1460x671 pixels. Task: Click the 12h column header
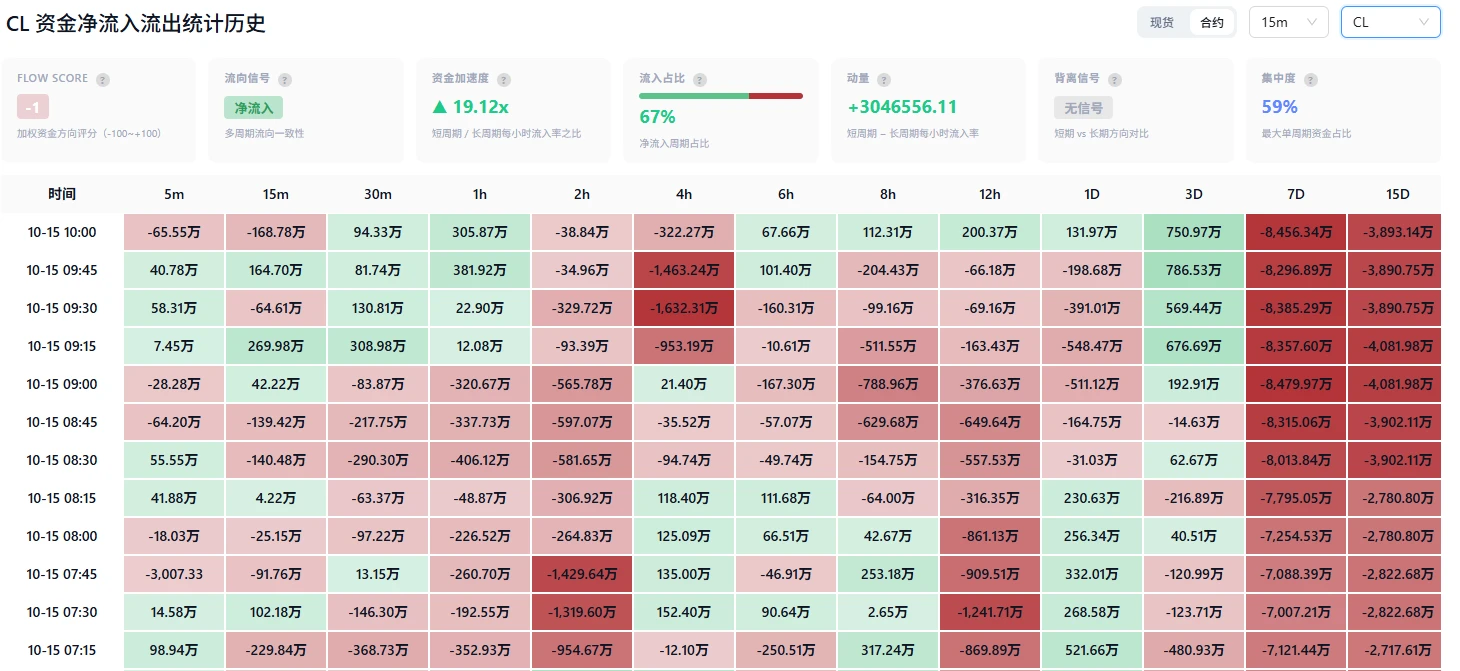pyautogui.click(x=990, y=194)
